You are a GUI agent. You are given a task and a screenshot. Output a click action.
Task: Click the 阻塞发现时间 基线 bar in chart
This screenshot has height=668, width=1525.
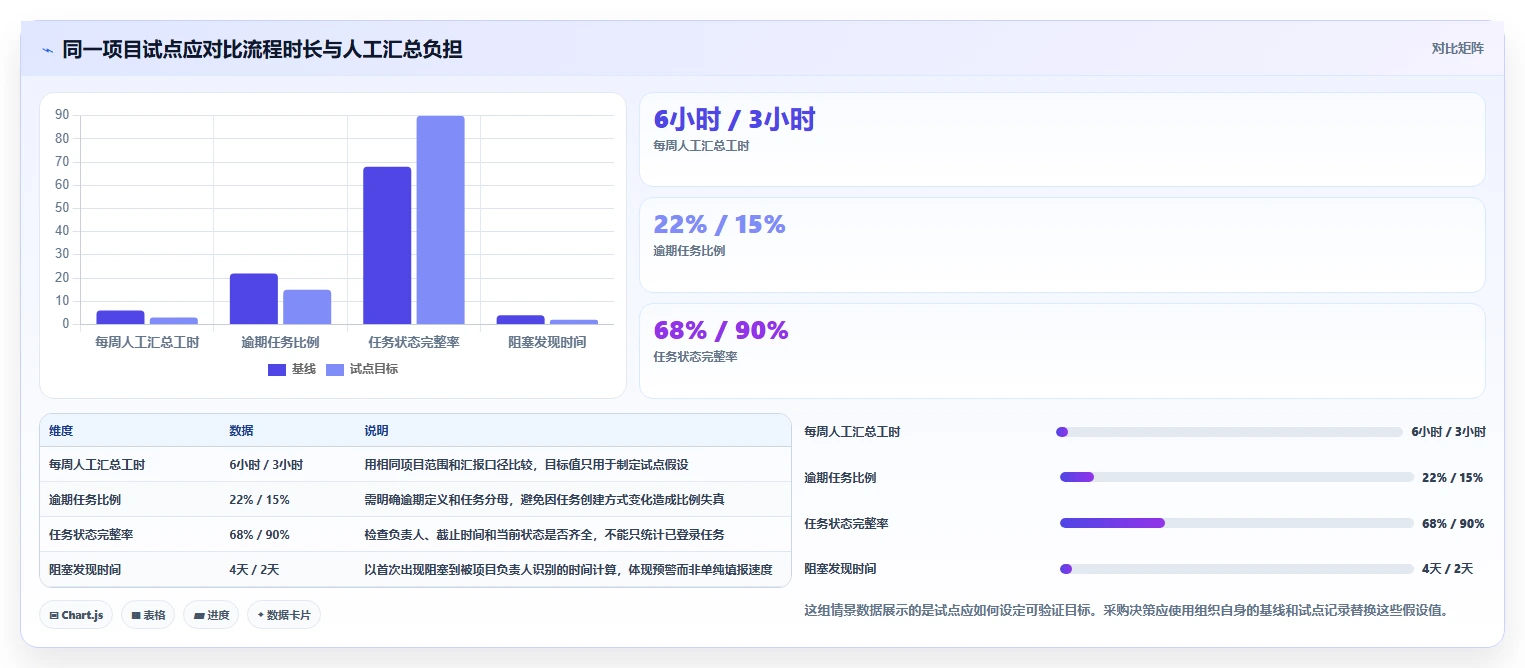(x=520, y=320)
